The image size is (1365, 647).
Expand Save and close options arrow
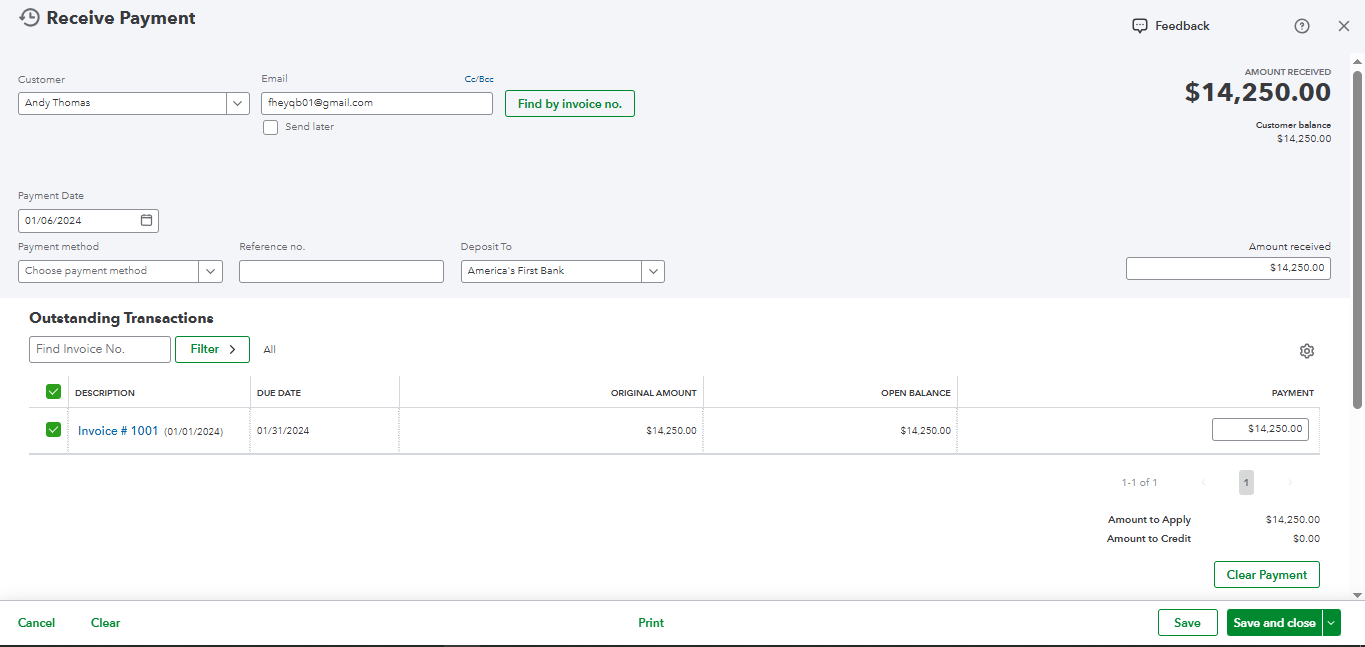pos(1331,623)
